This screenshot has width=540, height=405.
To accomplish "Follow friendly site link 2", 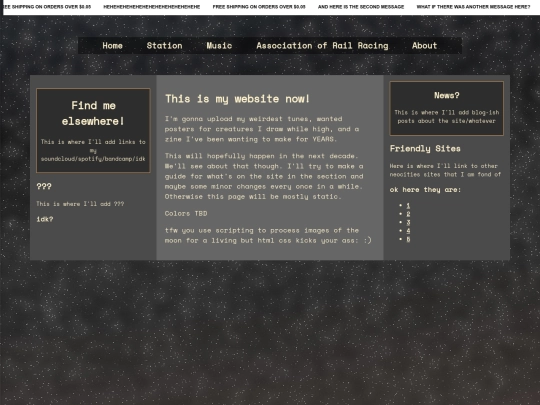I will tap(408, 214).
